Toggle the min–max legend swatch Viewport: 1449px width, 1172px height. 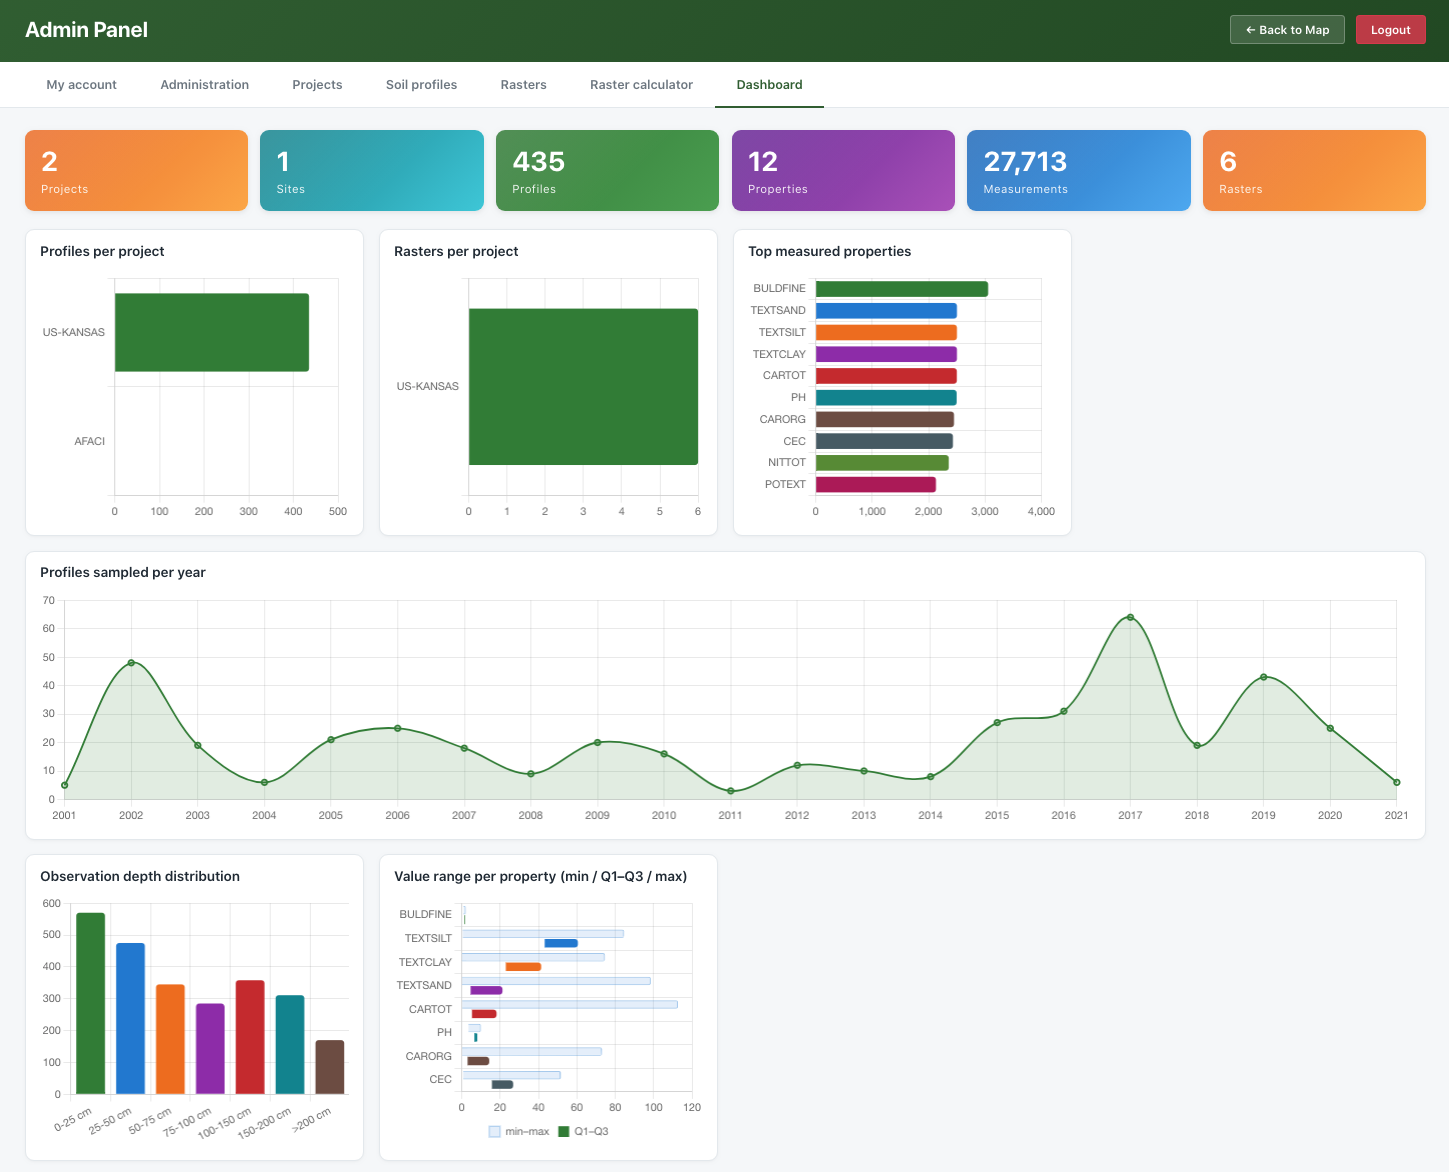coord(494,1132)
